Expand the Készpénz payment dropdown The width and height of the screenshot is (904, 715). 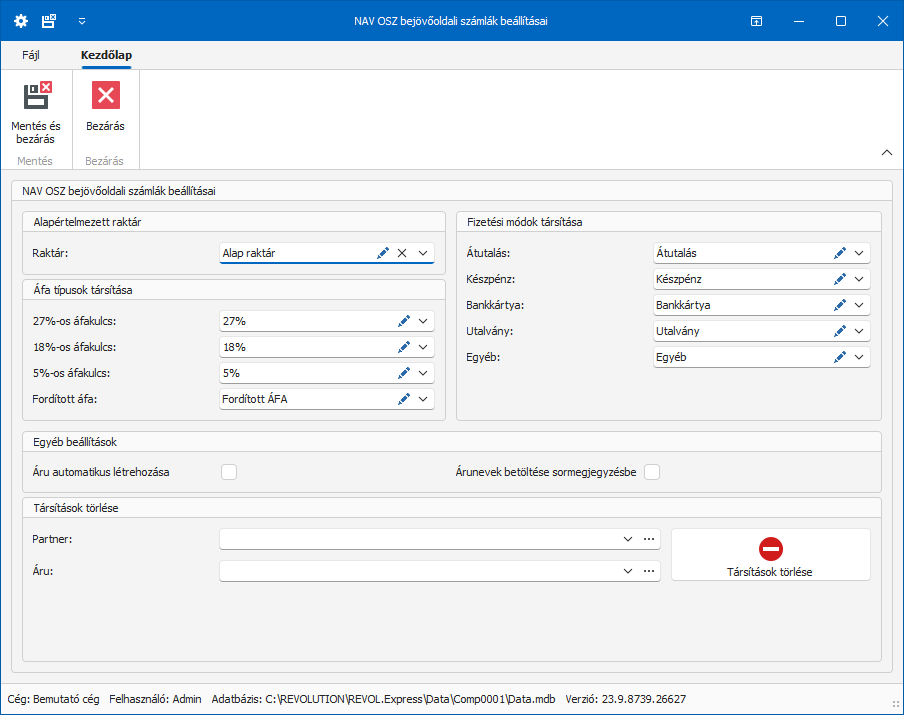[x=859, y=279]
